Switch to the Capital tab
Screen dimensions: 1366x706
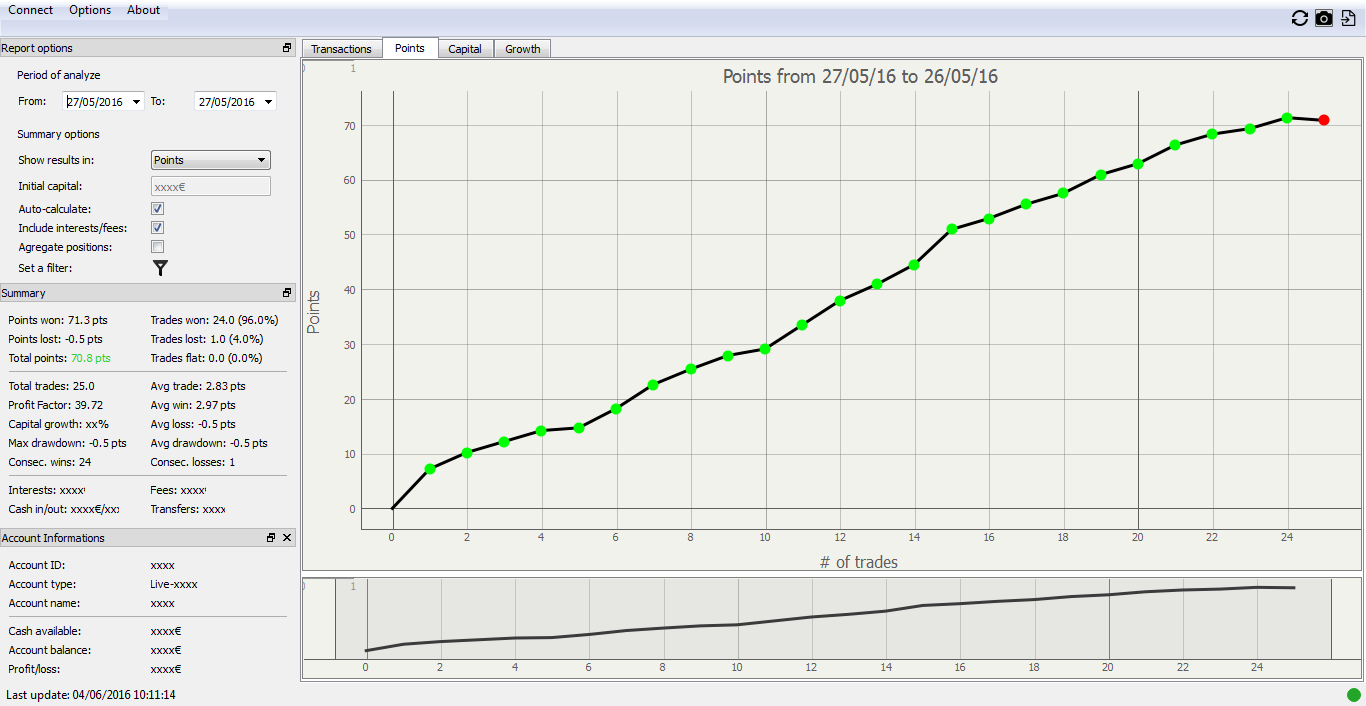pos(465,49)
